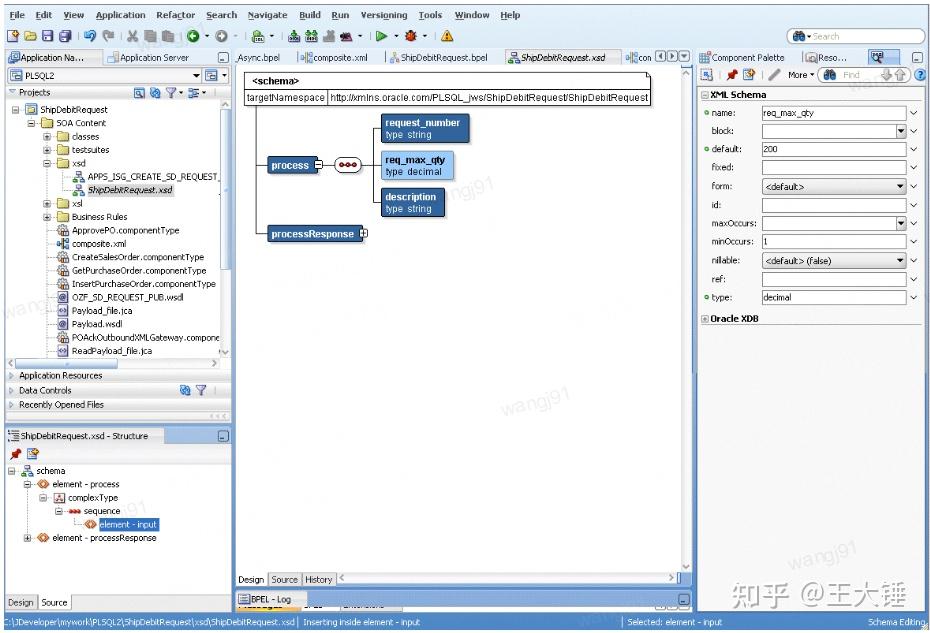The height and width of the screenshot is (633, 930).
Task: Open the Versioning menu
Action: 384,15
